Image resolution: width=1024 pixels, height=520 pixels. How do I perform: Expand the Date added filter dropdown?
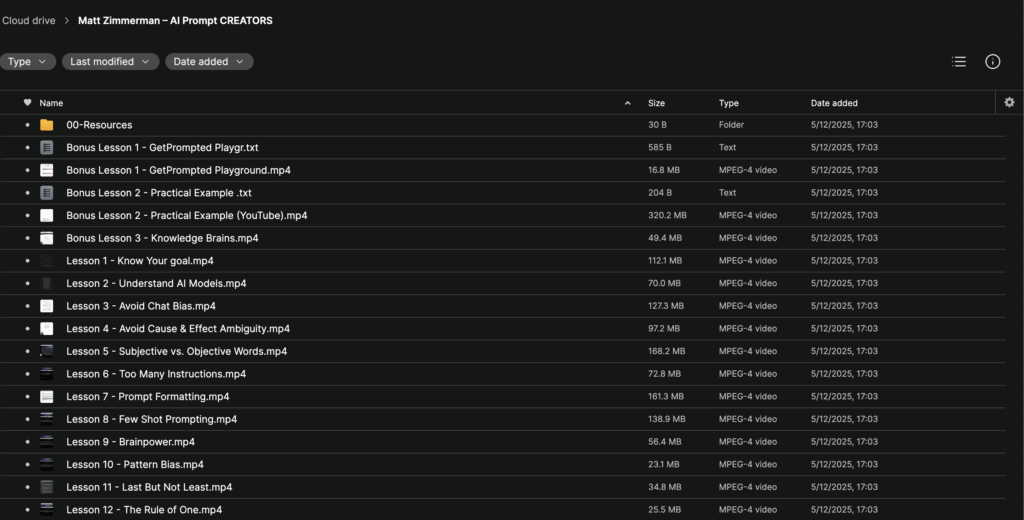coord(209,61)
